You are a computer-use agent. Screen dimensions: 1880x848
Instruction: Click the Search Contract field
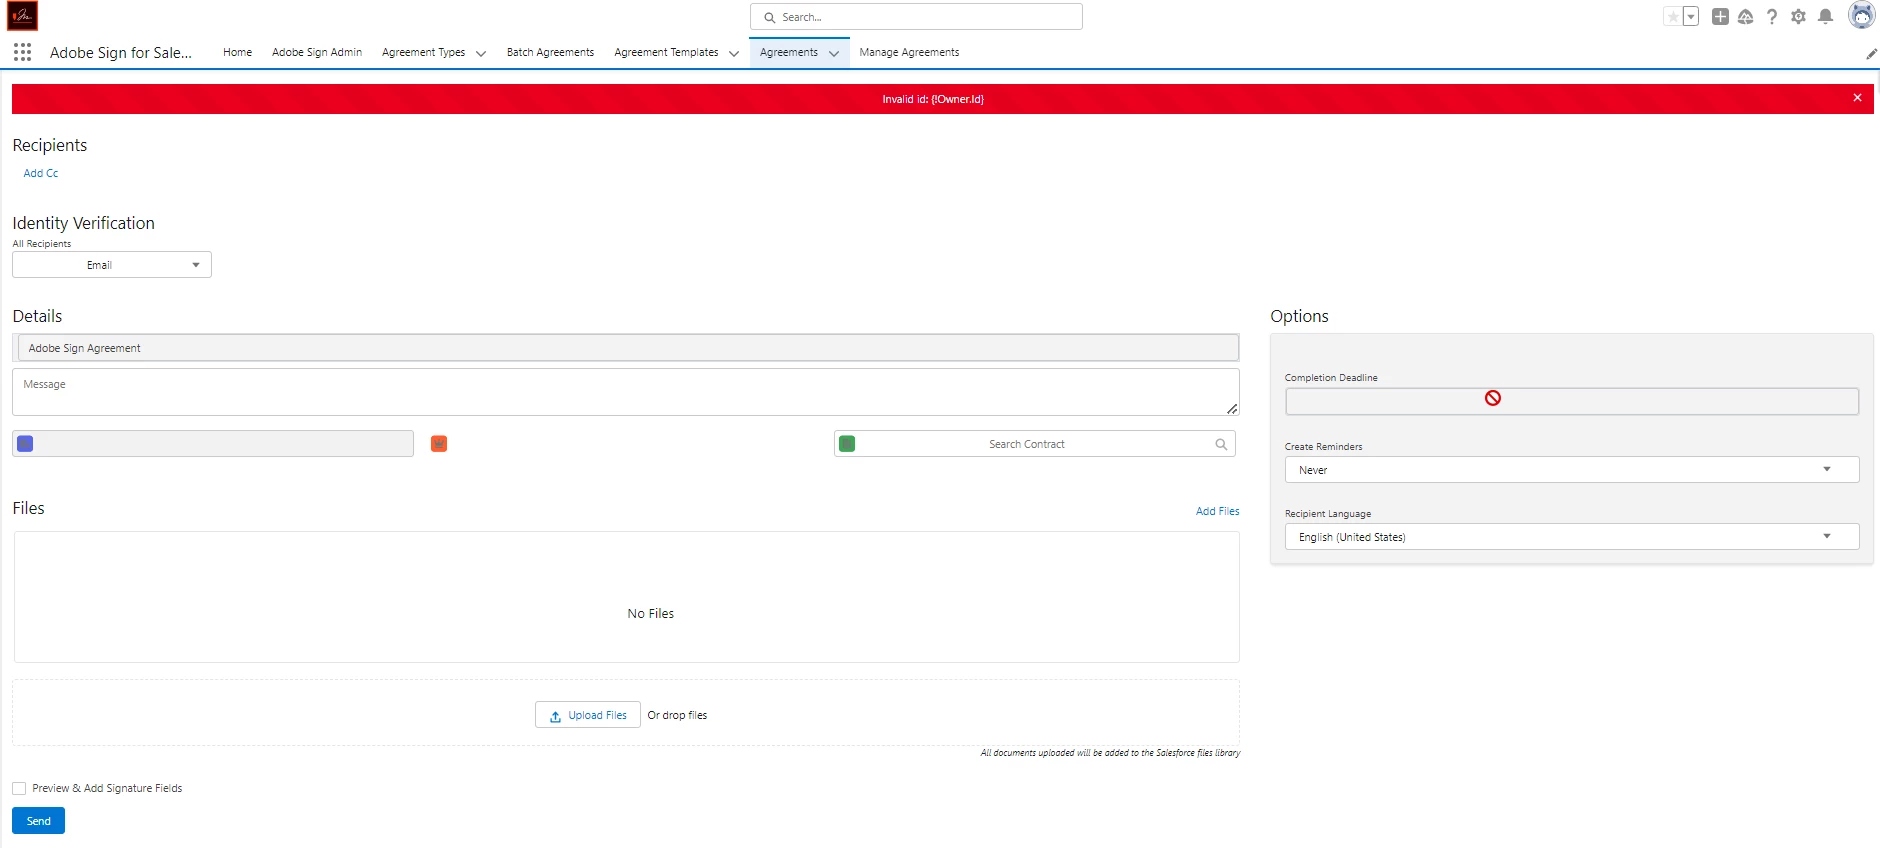pos(1035,444)
